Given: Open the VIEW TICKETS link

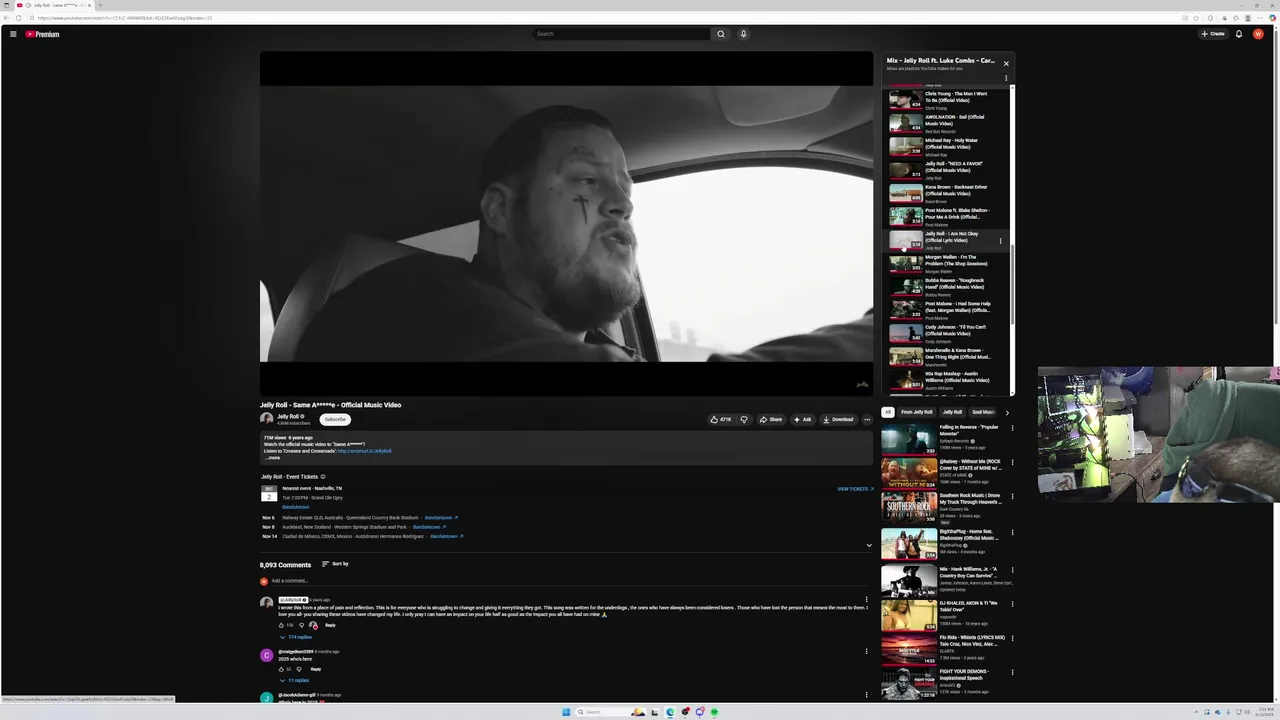Looking at the screenshot, I should click(855, 489).
